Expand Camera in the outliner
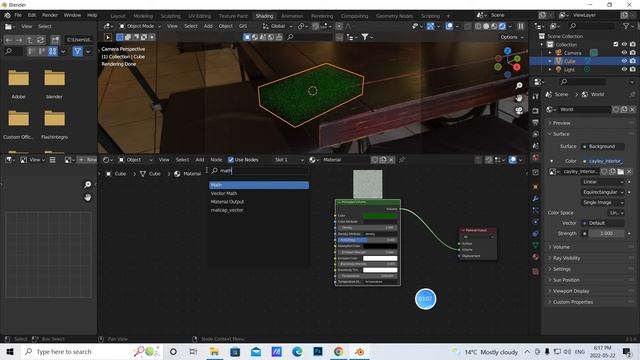 [x=550, y=53]
